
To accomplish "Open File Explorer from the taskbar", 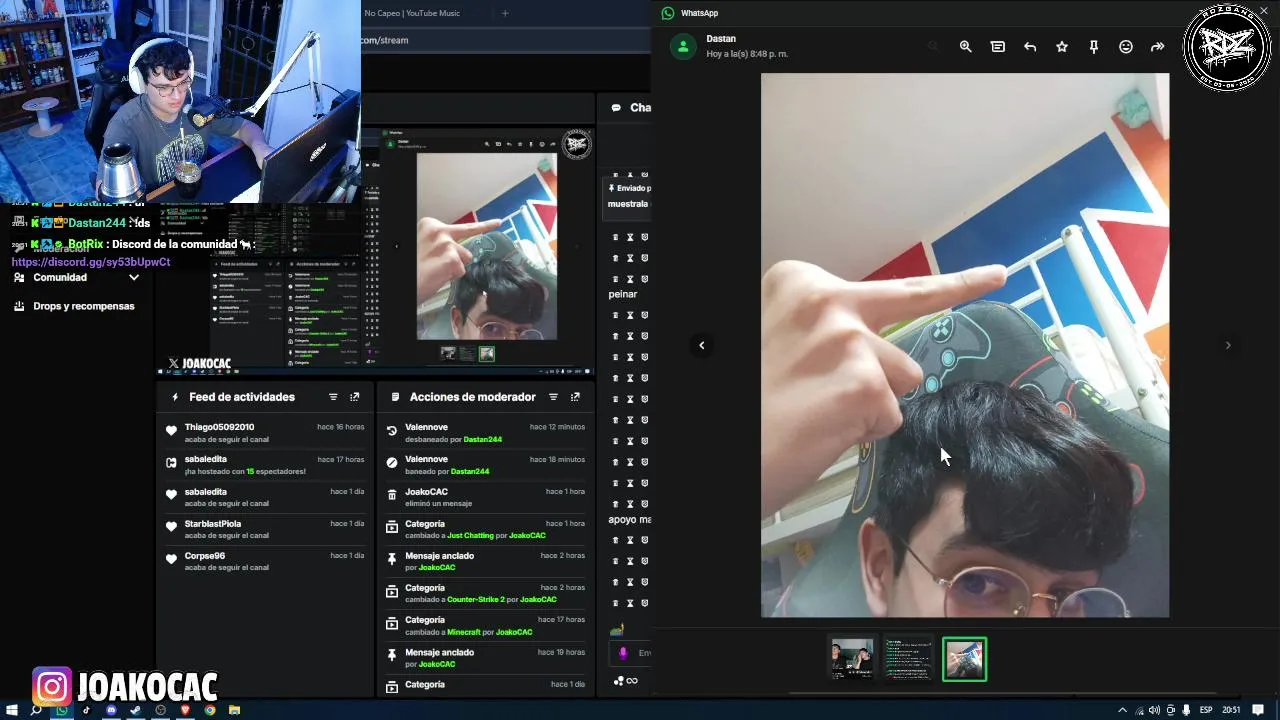I will [x=234, y=710].
